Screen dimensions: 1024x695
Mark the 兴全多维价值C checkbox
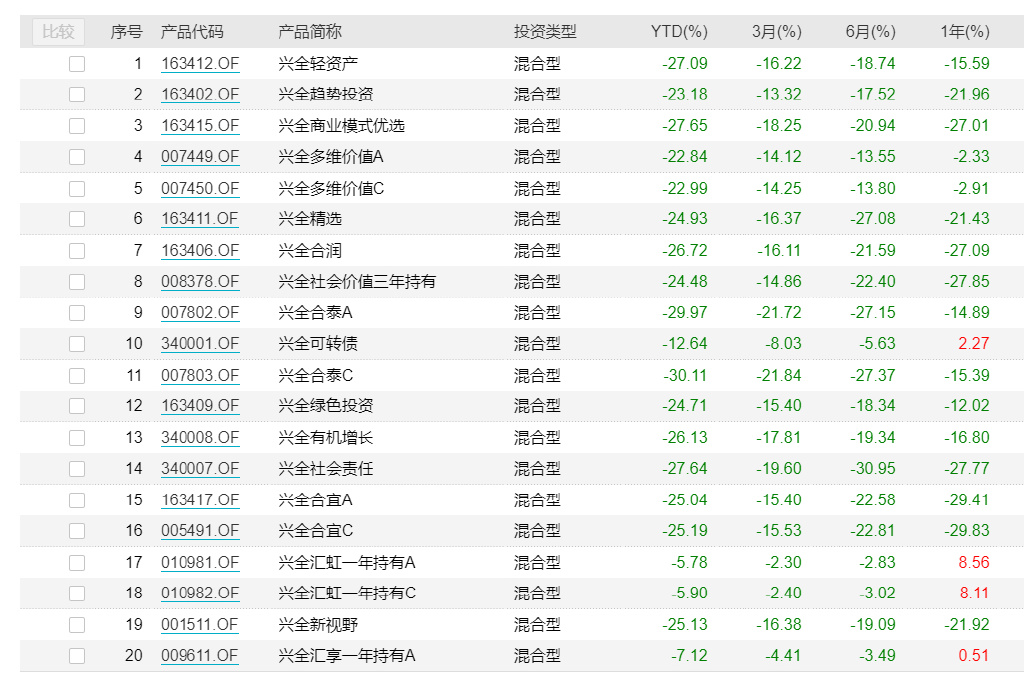pos(77,189)
